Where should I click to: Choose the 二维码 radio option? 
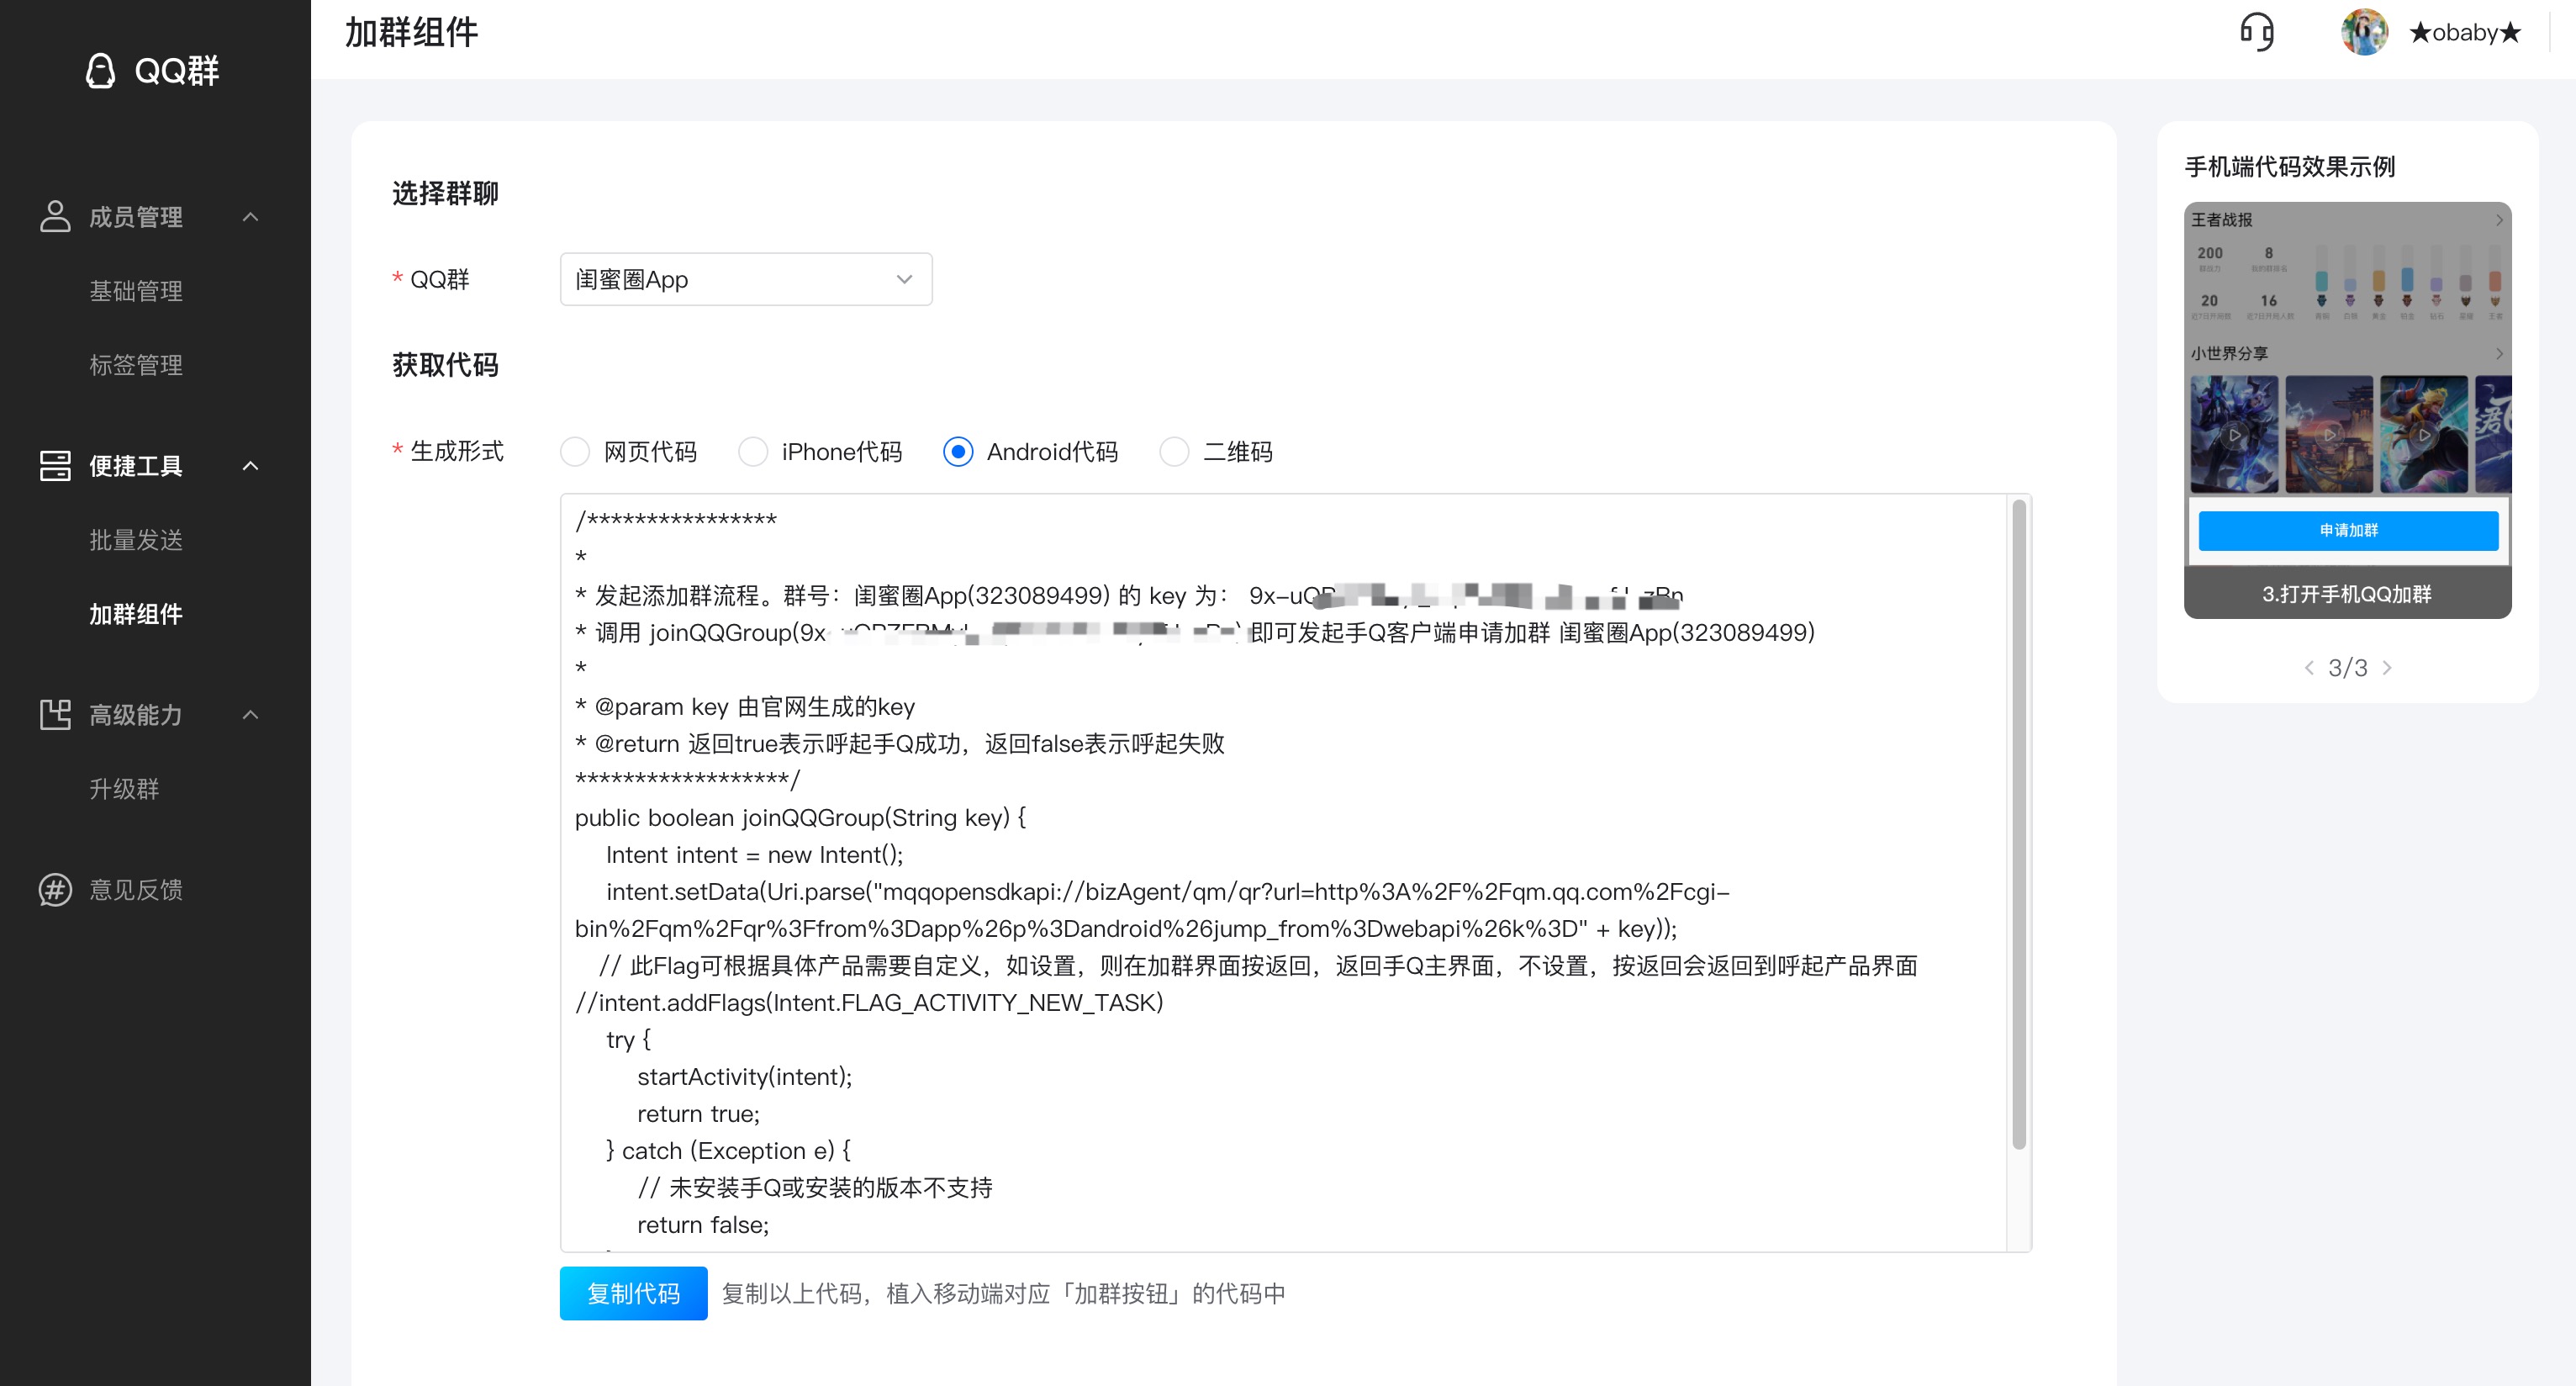tap(1174, 452)
